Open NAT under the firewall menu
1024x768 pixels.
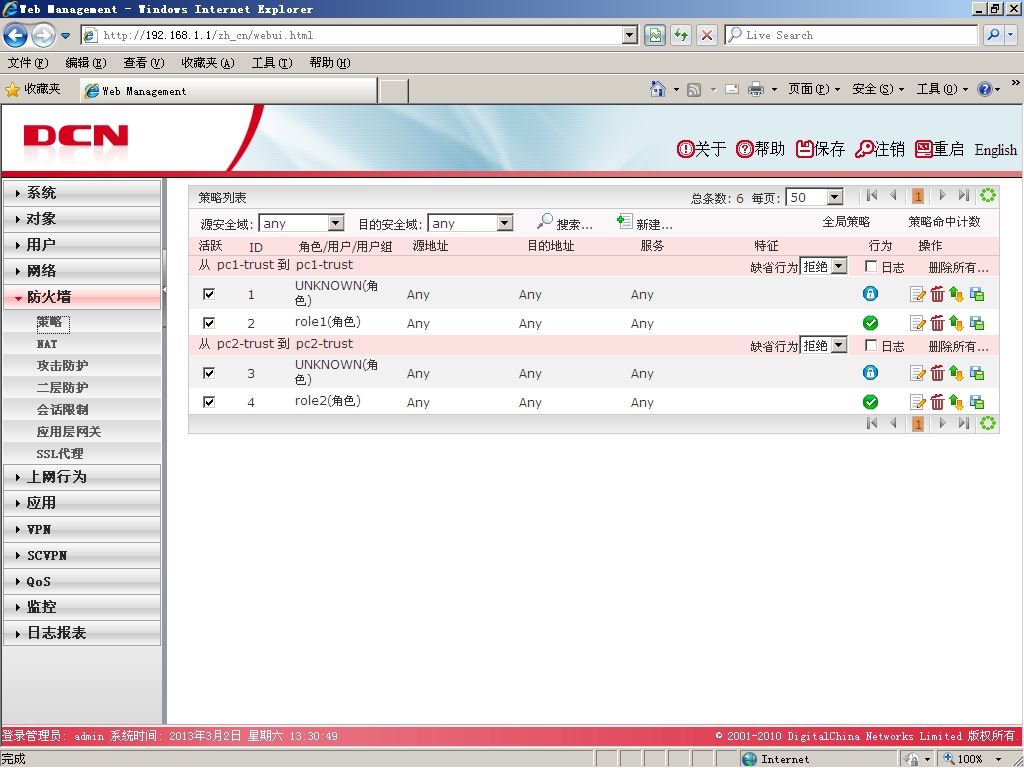coord(47,344)
